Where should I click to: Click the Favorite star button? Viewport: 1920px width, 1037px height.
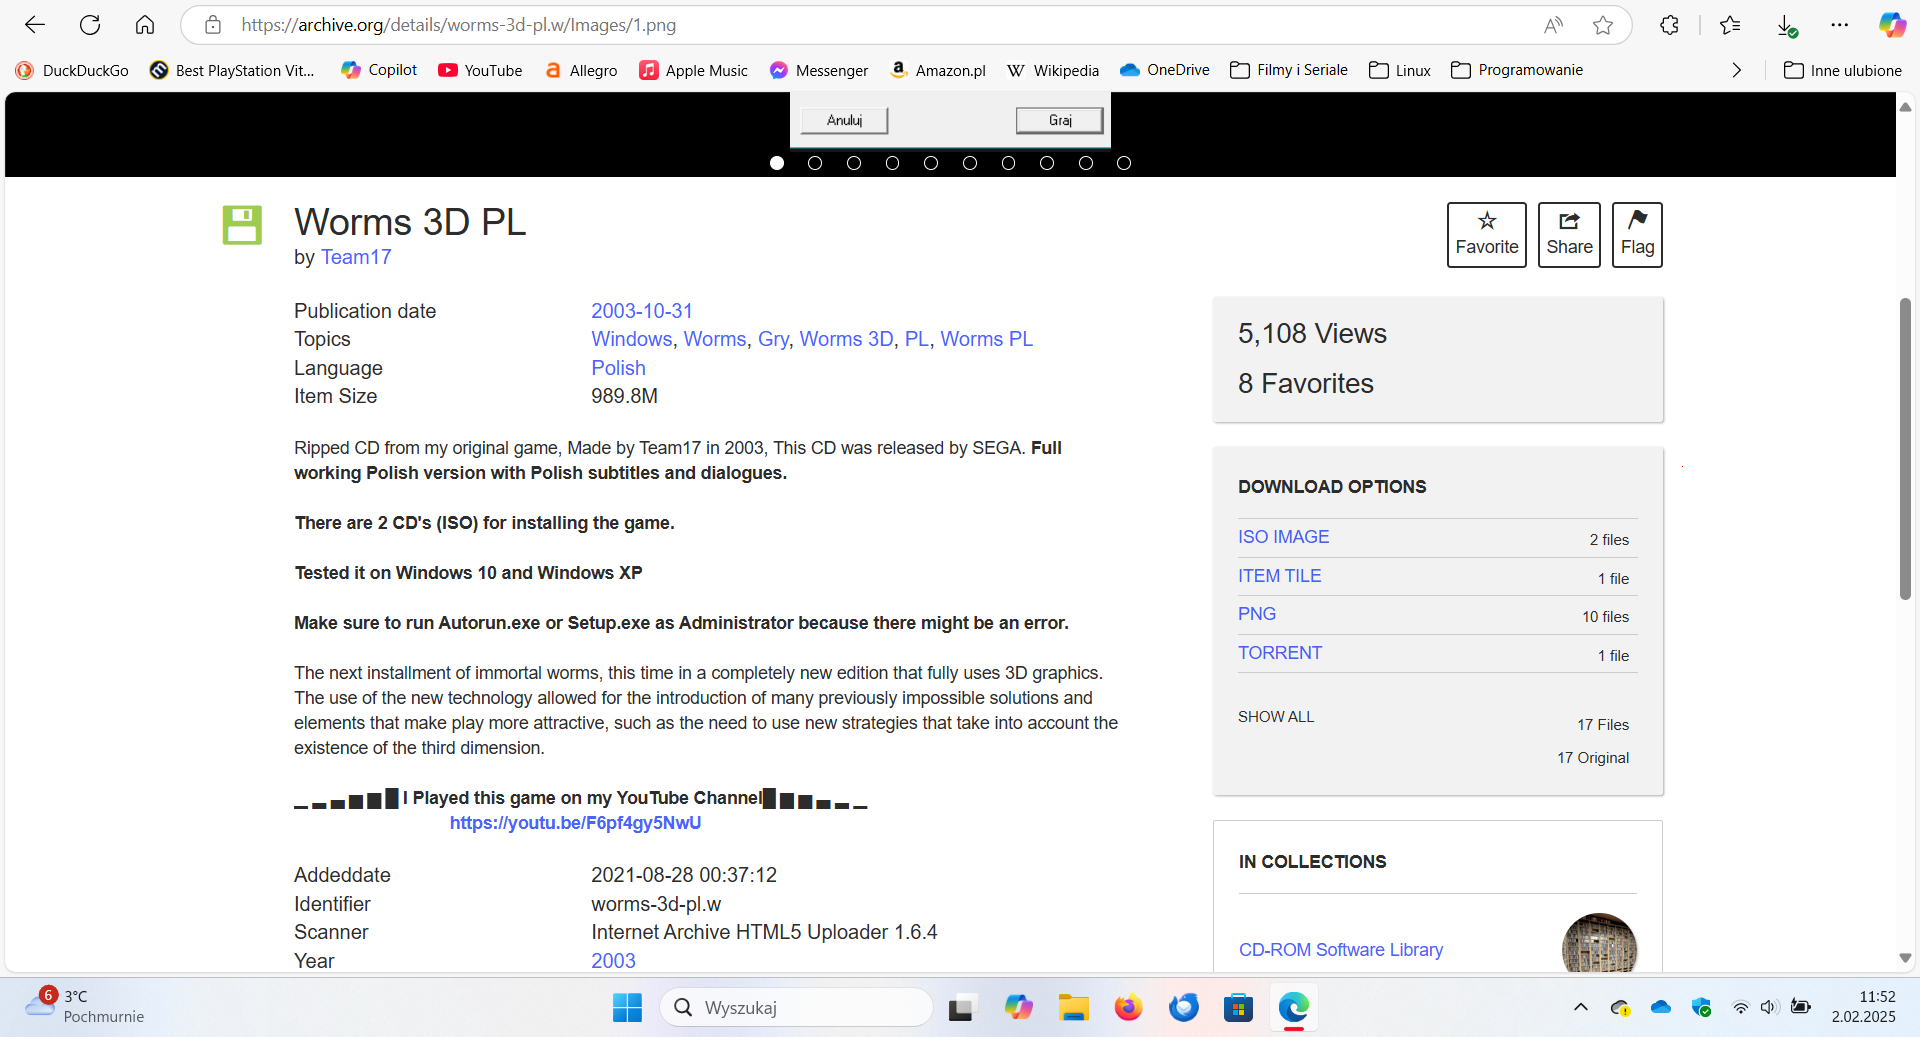tap(1486, 235)
